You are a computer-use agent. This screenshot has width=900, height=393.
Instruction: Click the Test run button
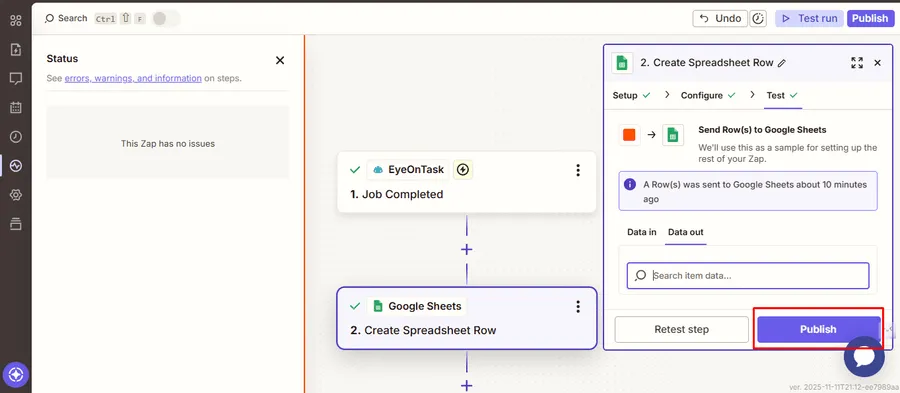[809, 18]
